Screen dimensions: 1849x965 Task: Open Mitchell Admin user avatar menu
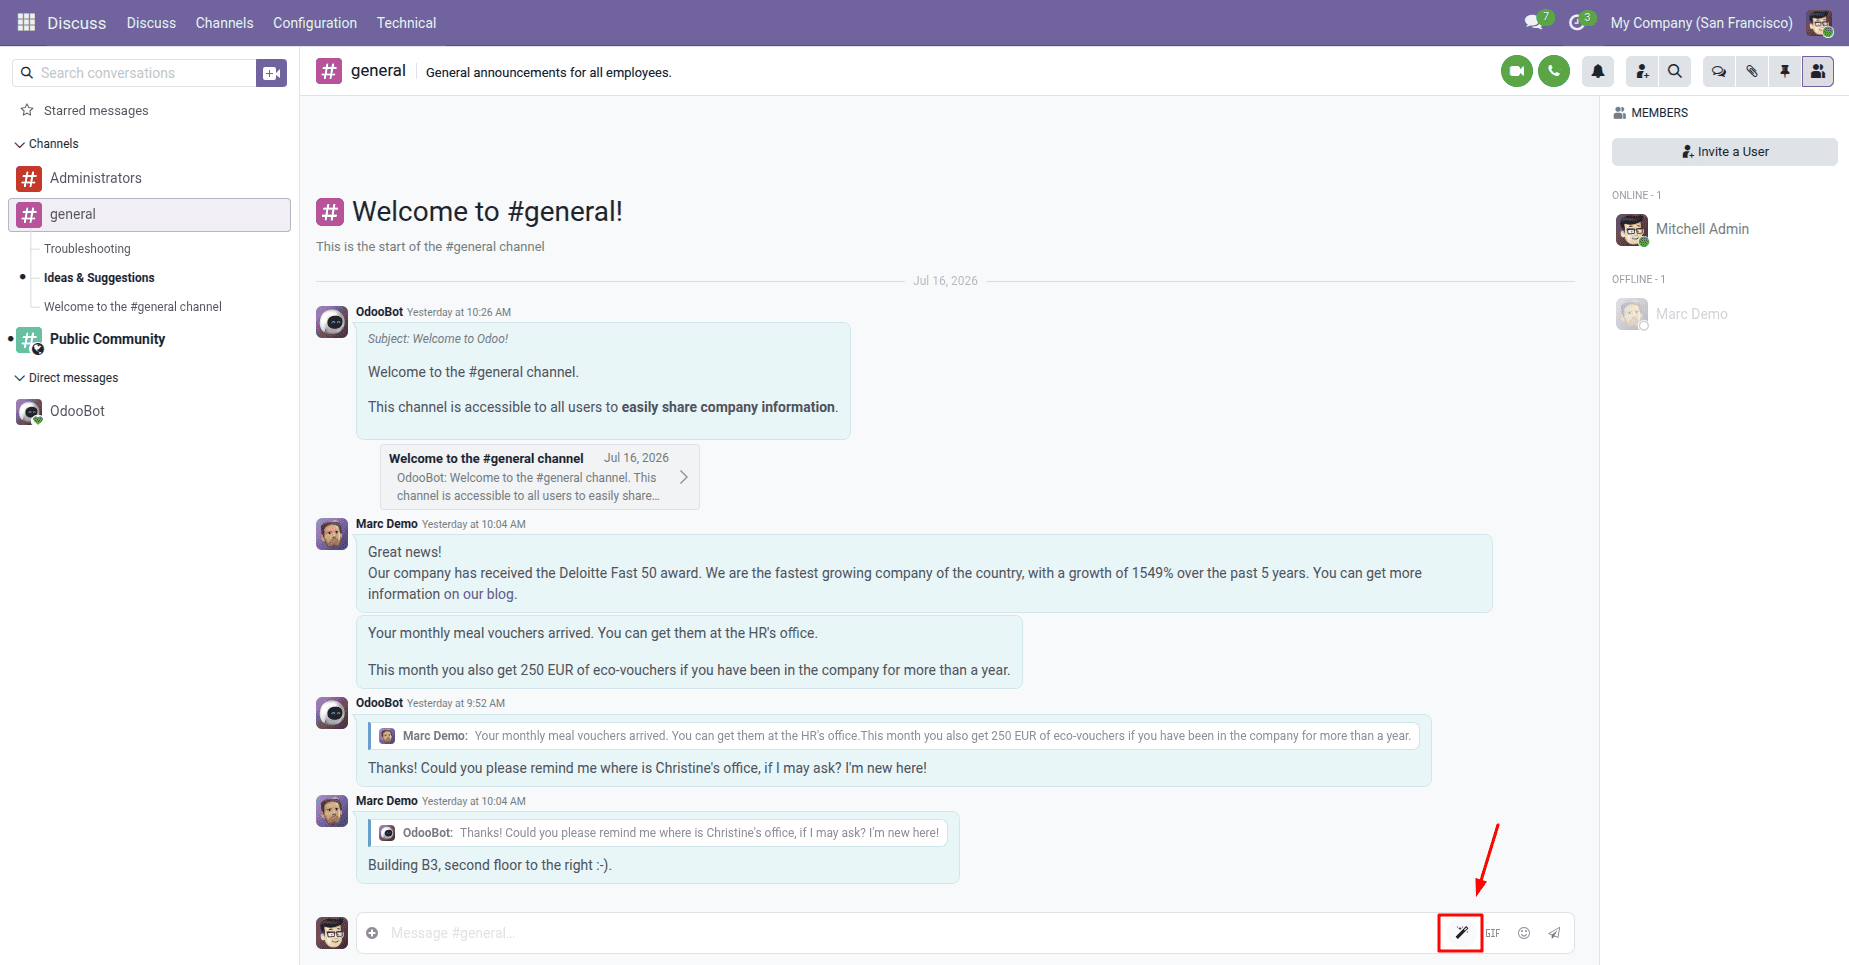pos(1820,23)
